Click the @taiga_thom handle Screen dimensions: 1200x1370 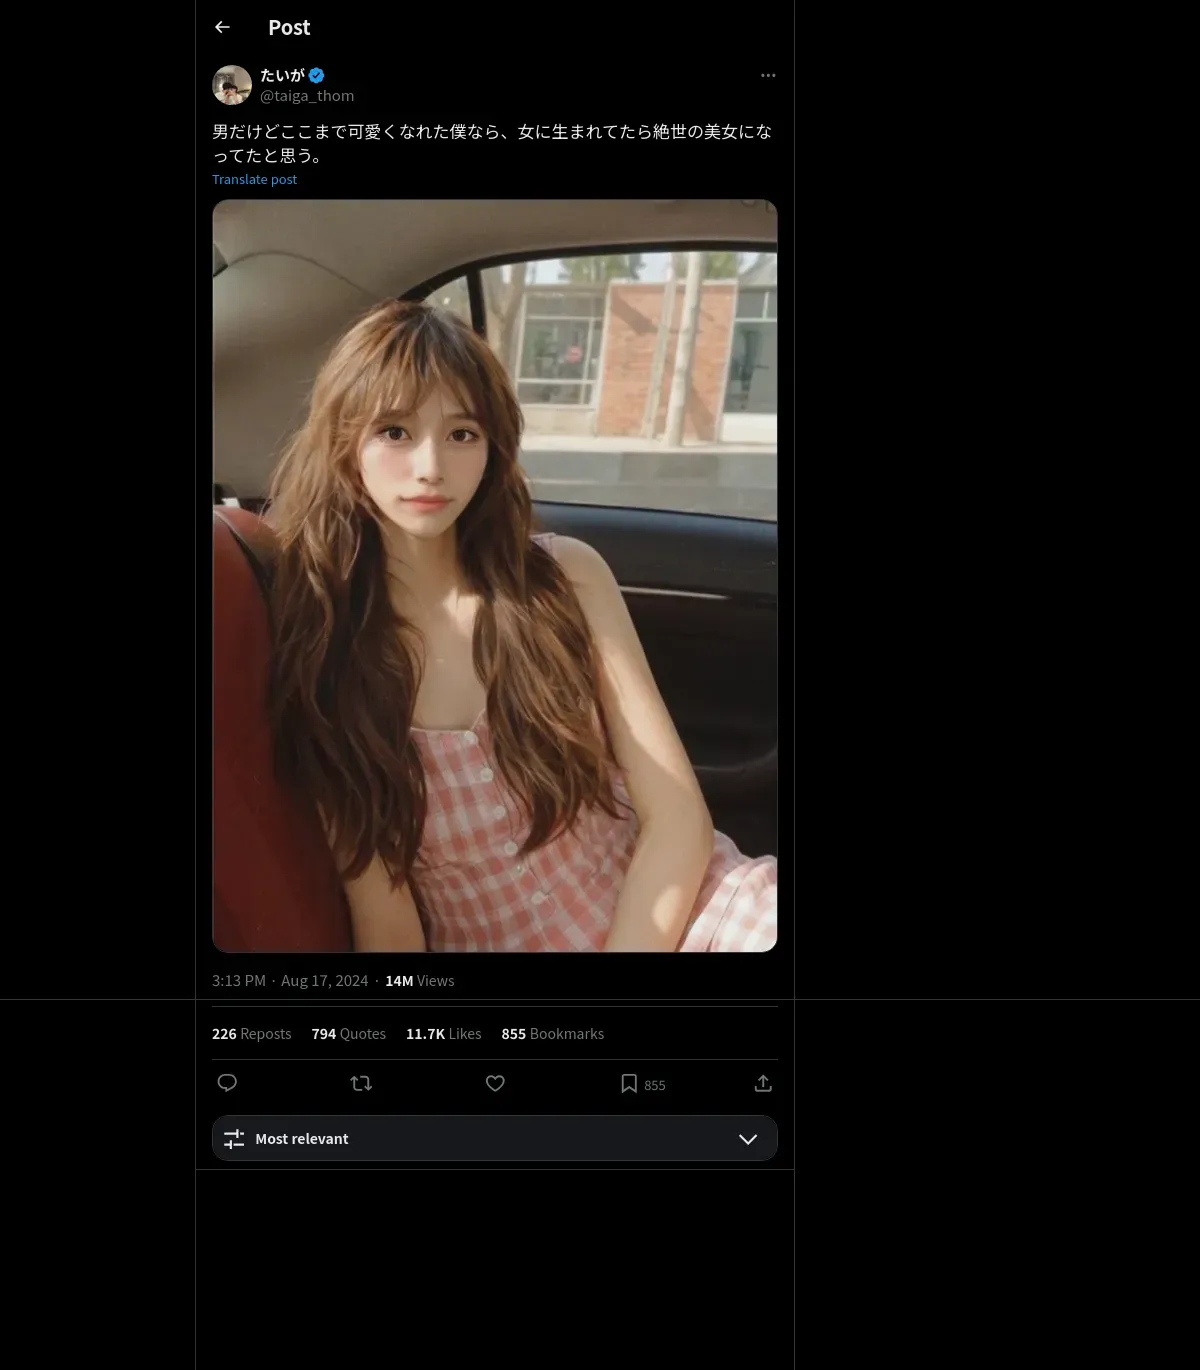click(x=307, y=96)
